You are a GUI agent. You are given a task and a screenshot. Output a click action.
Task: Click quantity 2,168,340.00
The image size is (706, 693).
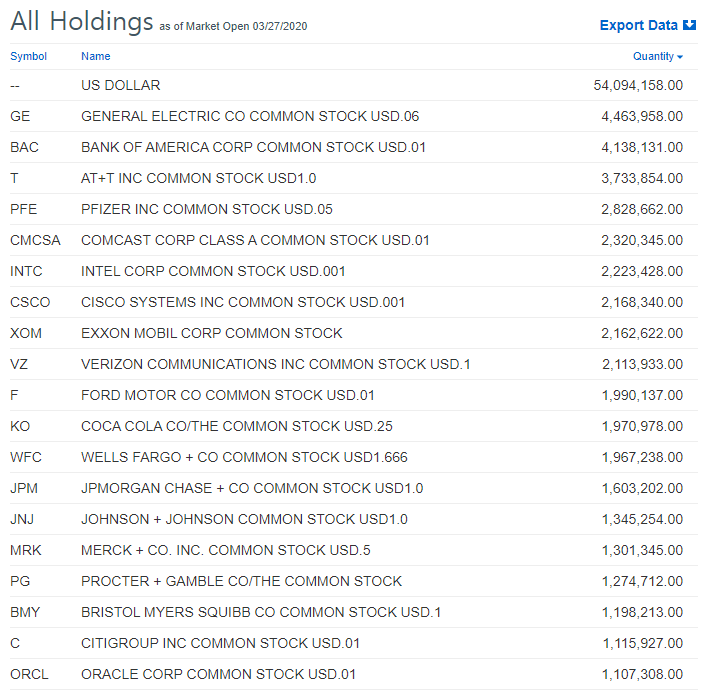(642, 302)
